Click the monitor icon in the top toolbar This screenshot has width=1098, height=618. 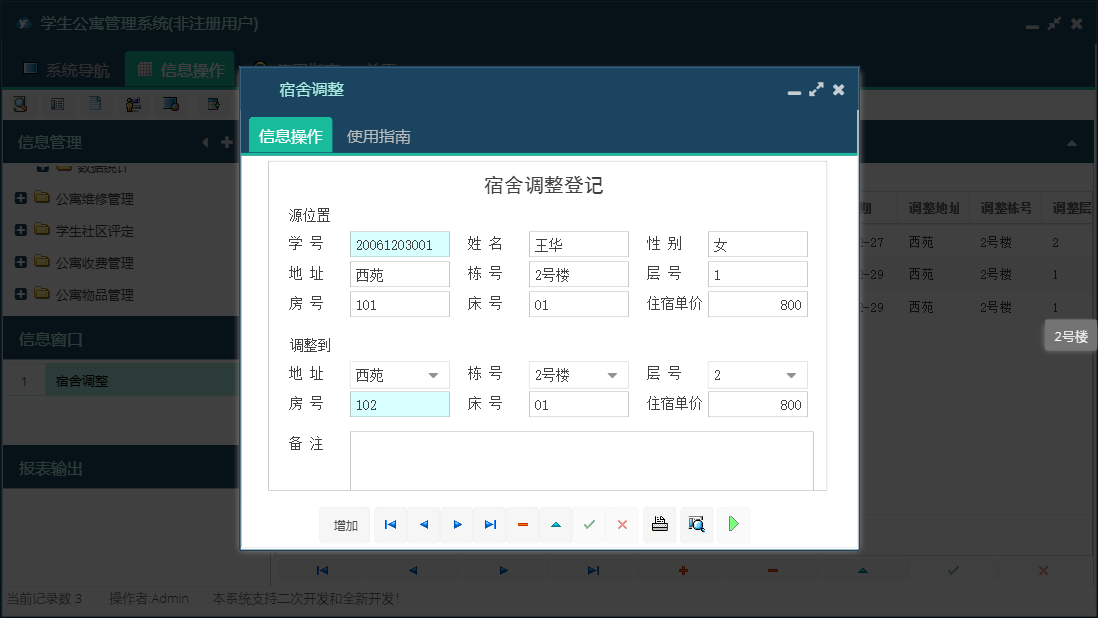[170, 103]
